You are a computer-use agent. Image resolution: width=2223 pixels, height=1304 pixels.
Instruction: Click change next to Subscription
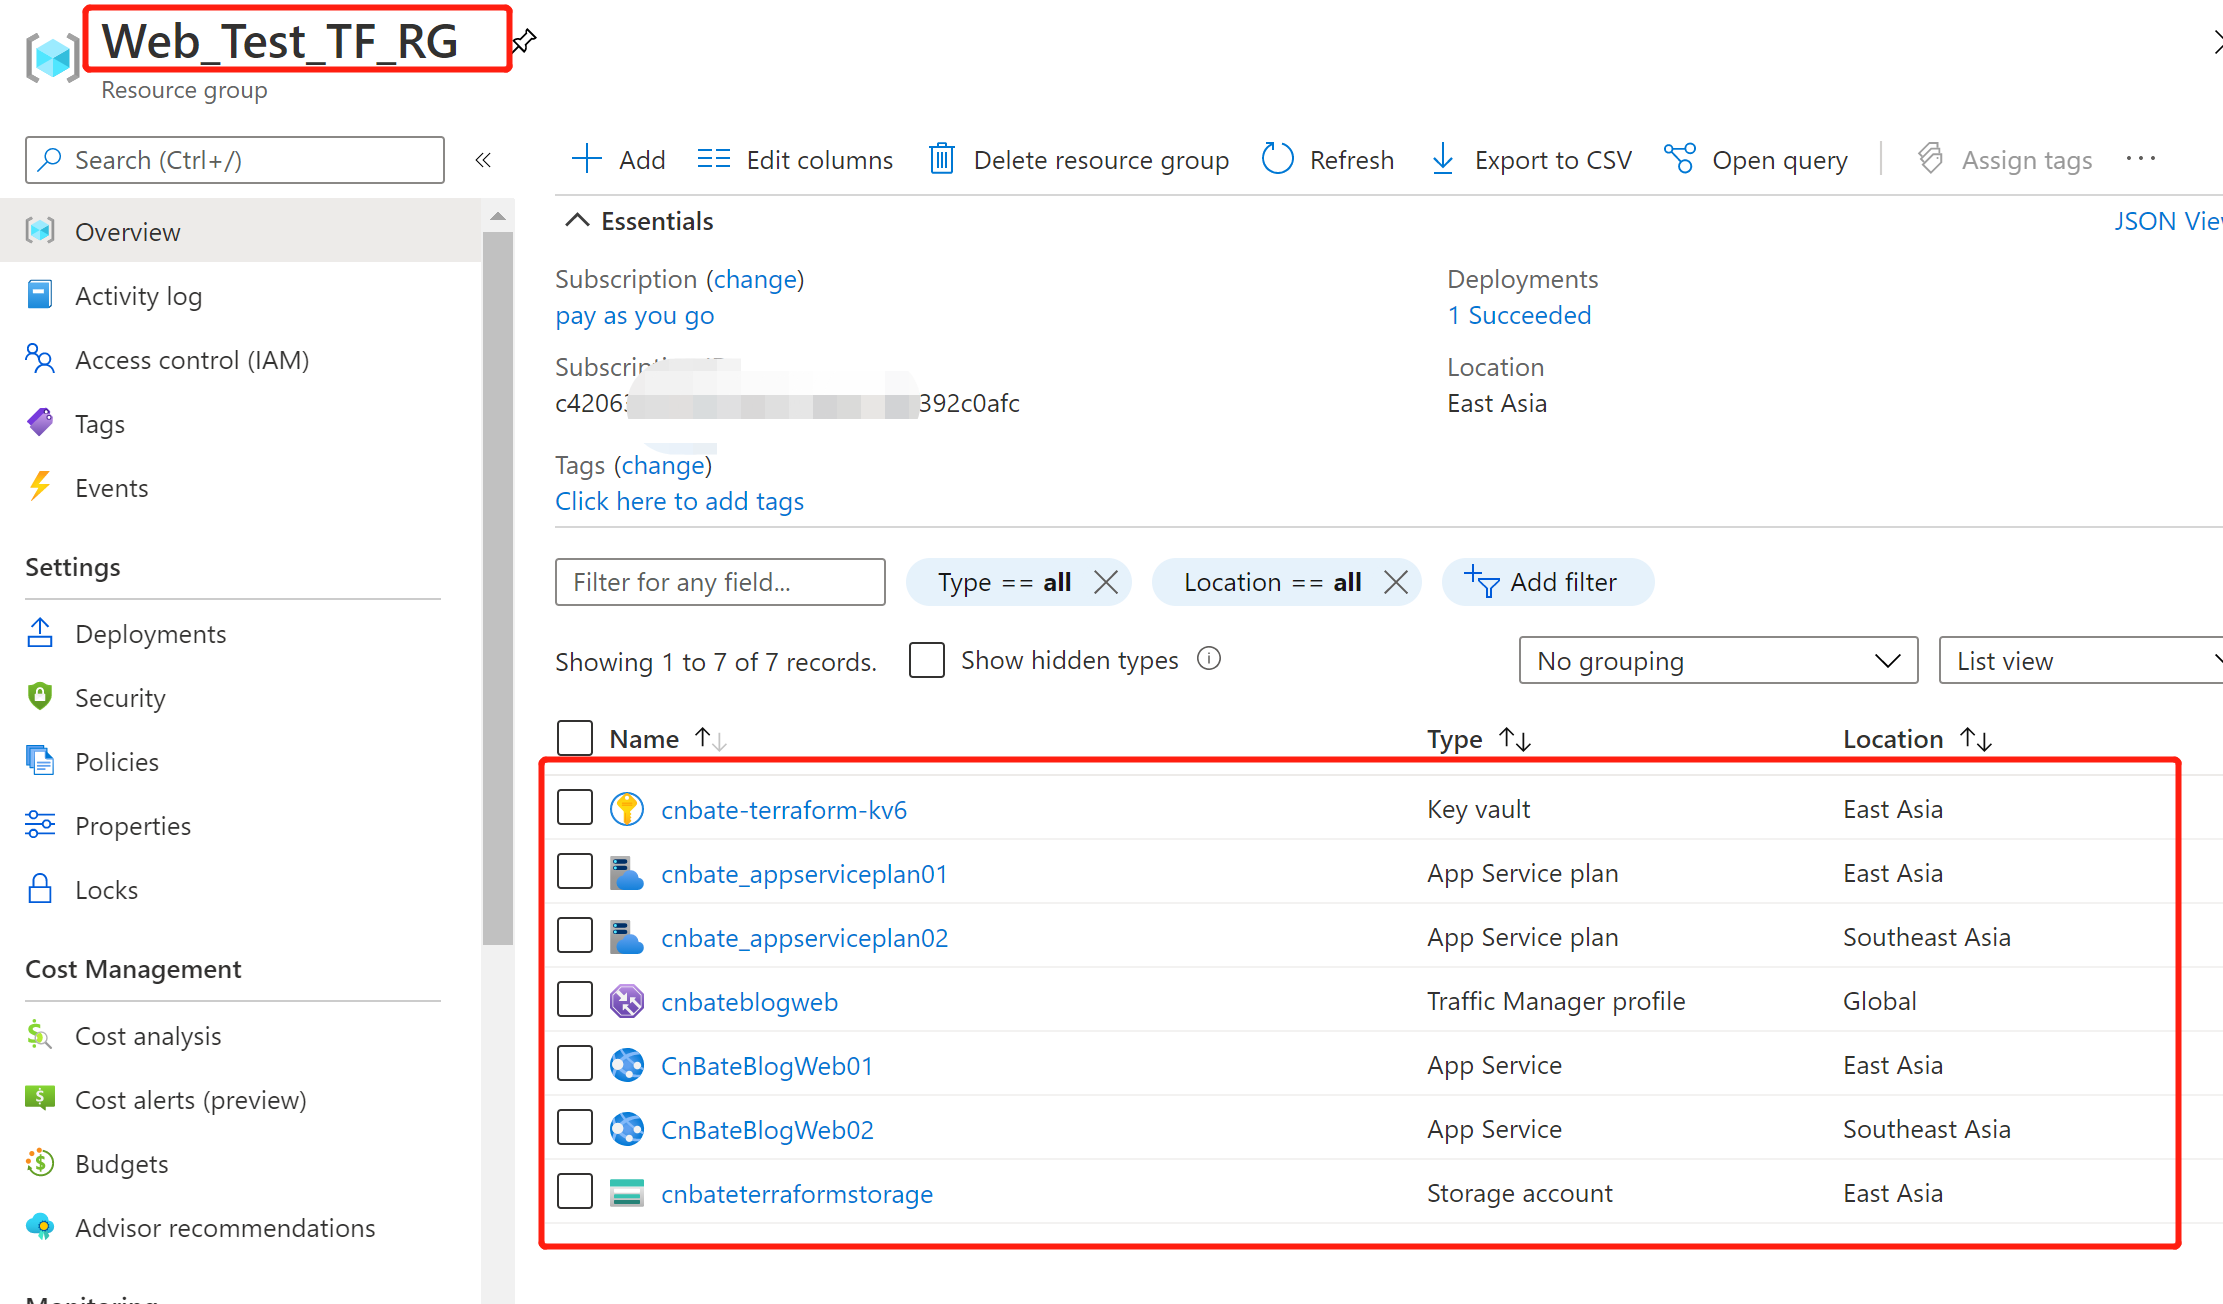[755, 279]
